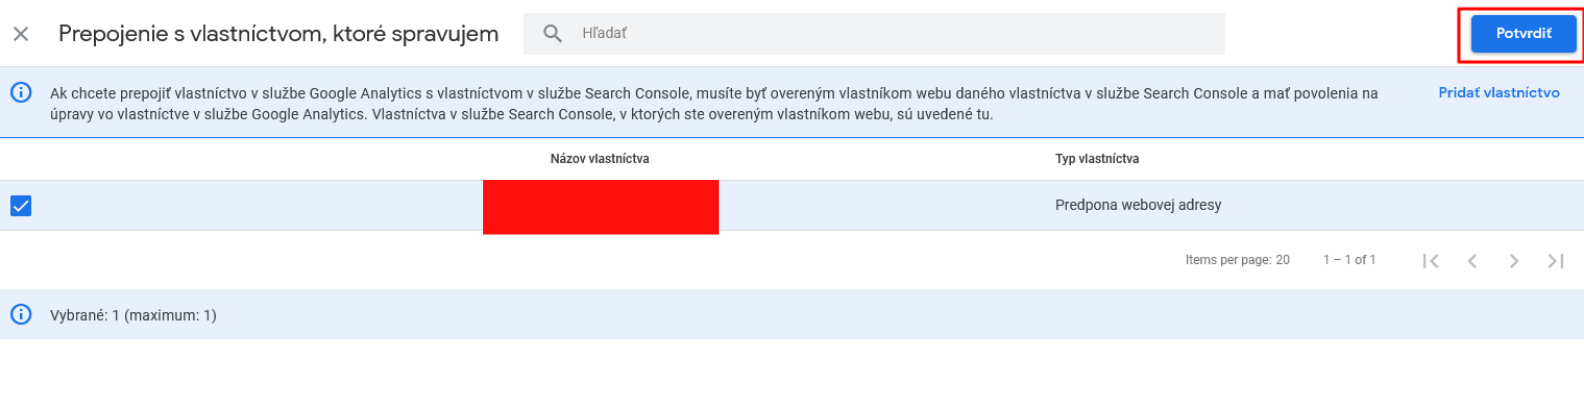Sort by Názov vlastníctva column header

tap(600, 159)
